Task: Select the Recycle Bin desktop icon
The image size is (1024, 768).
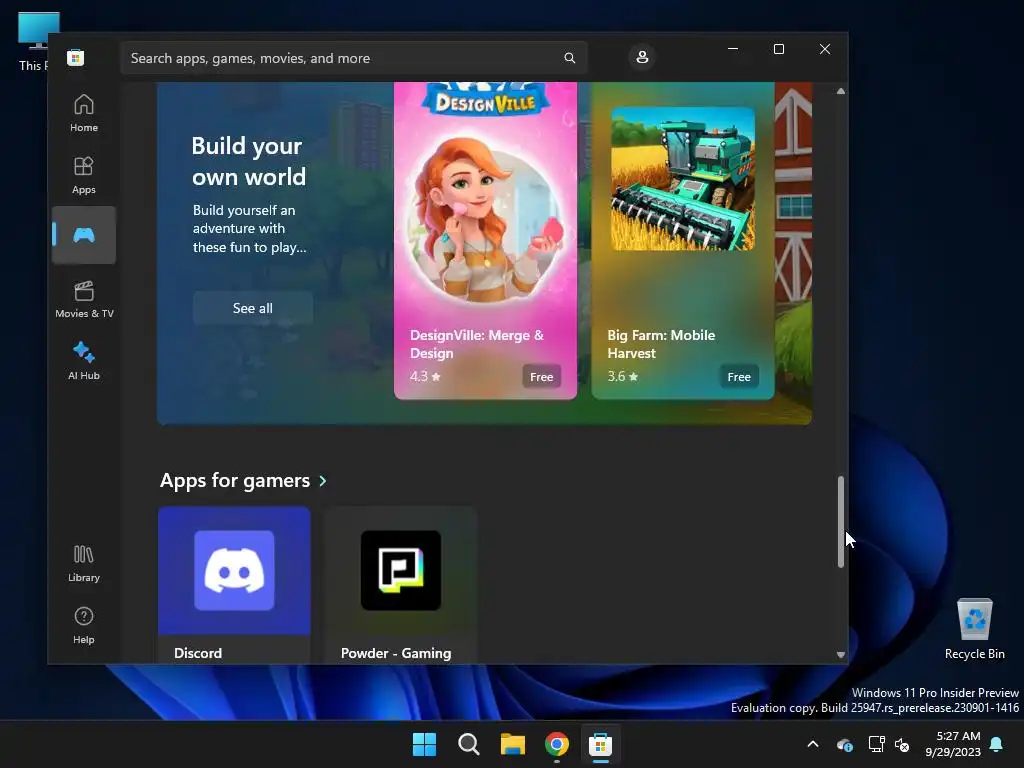Action: tap(974, 629)
